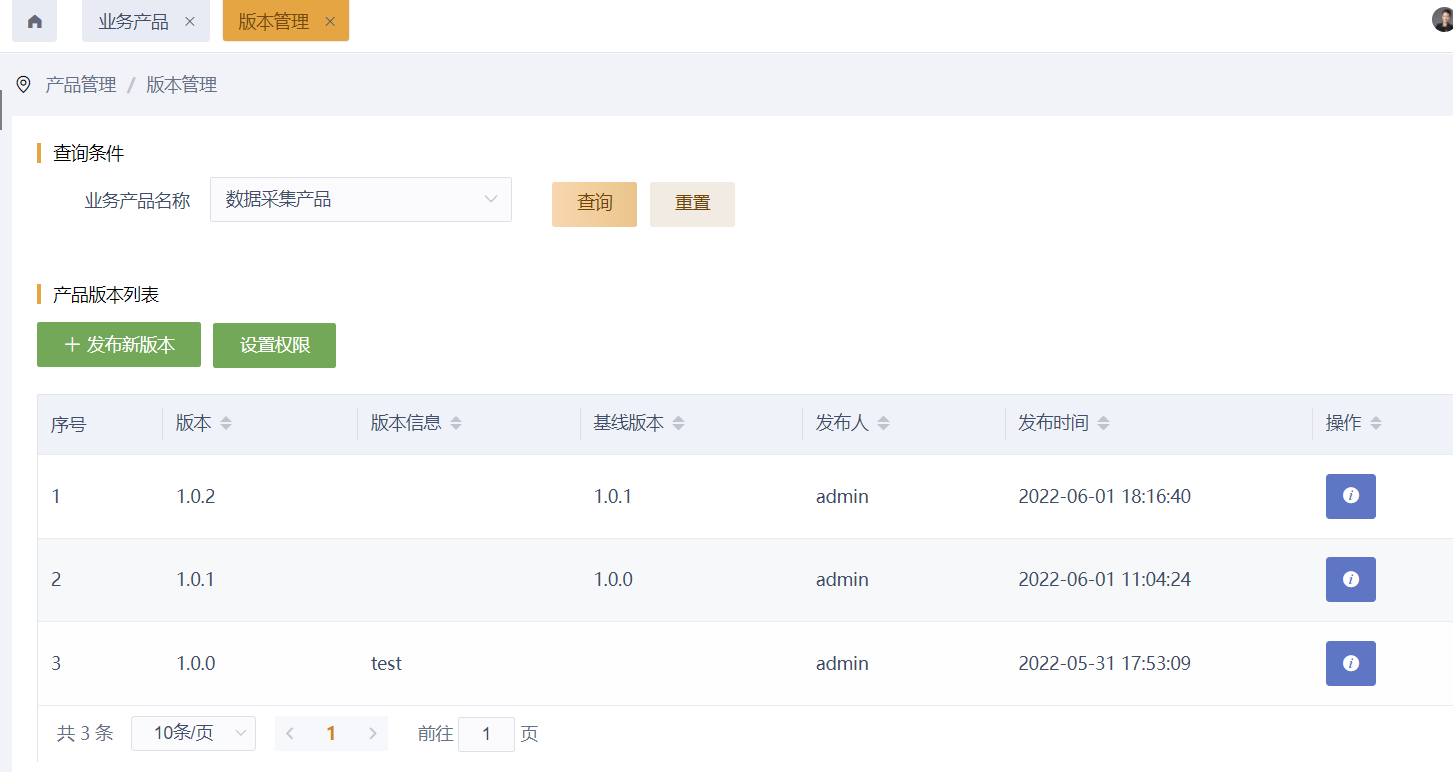The width and height of the screenshot is (1453, 772).
Task: Expand the 业务产品名称 dropdown
Action: pos(361,199)
